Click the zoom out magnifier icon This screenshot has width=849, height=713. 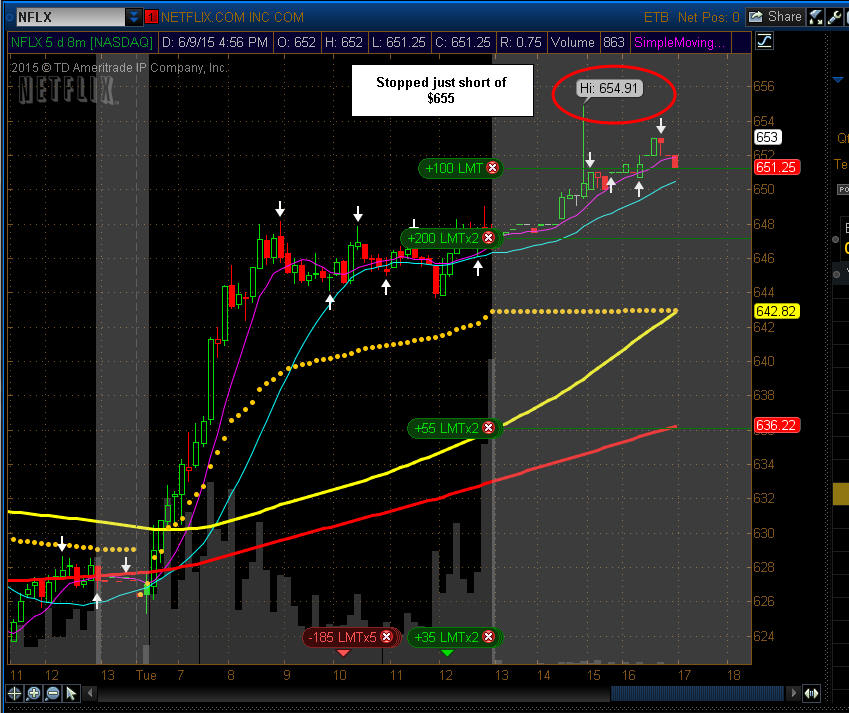pyautogui.click(x=53, y=694)
